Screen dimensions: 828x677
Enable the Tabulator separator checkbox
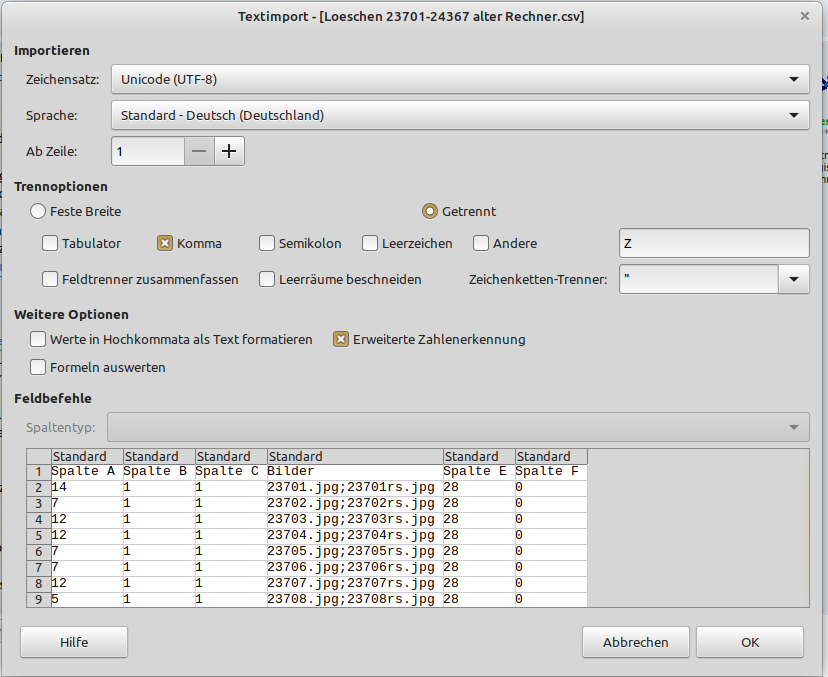pos(50,243)
